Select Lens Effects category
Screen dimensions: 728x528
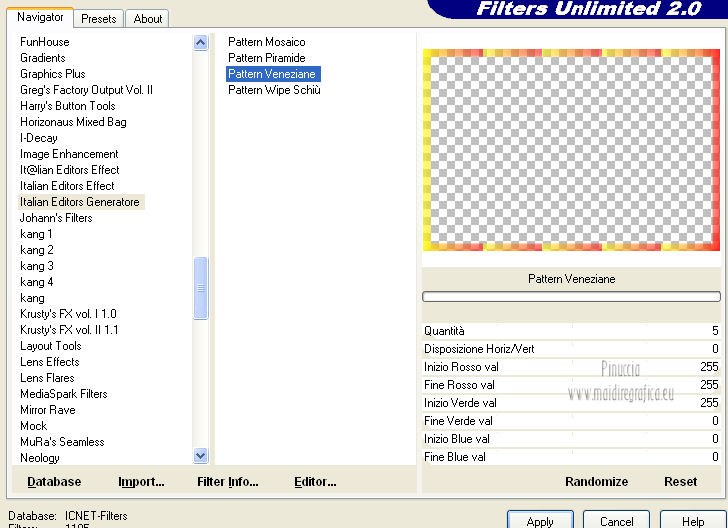click(50, 362)
